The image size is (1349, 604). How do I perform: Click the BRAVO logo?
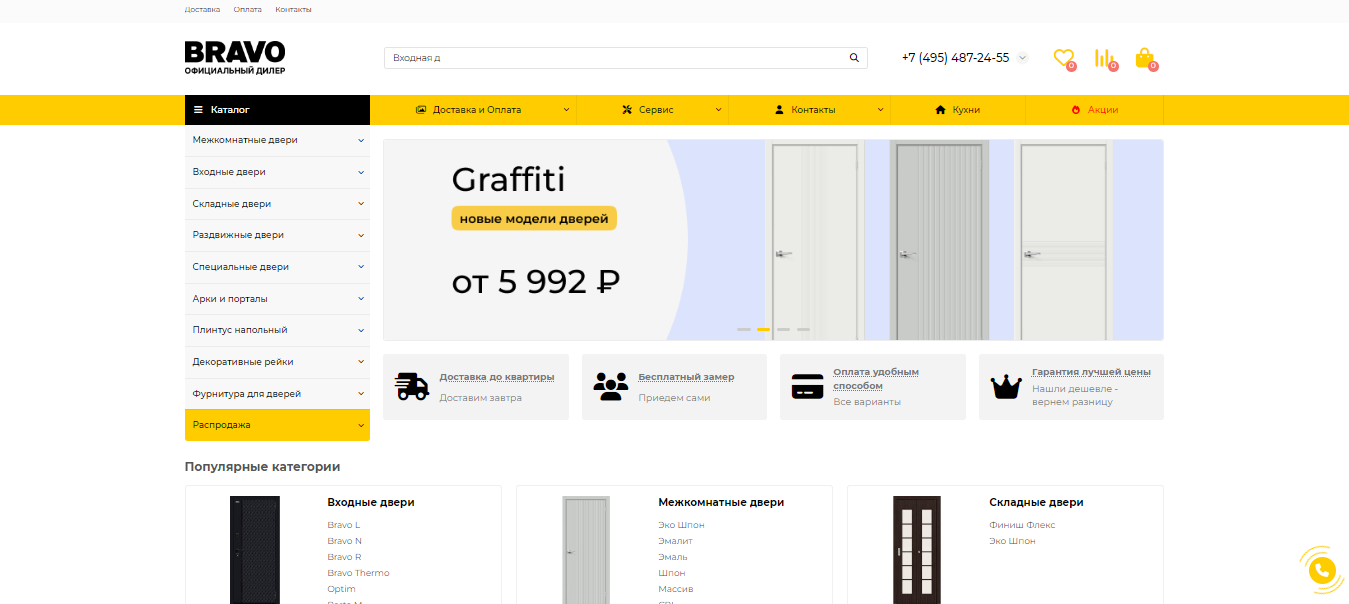point(235,58)
